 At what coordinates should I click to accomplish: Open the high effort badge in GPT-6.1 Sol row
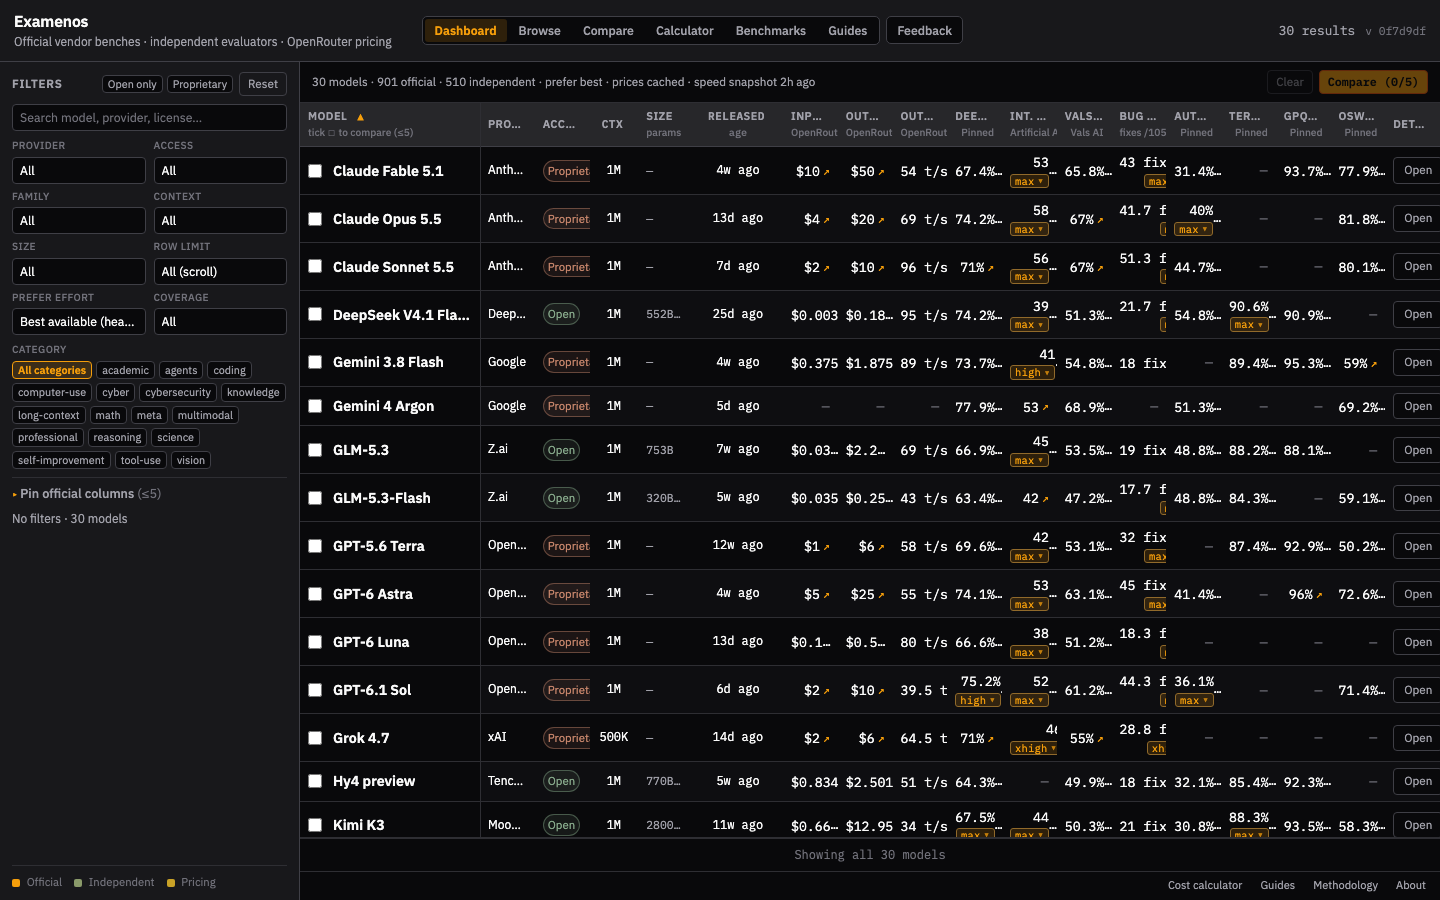click(x=977, y=701)
